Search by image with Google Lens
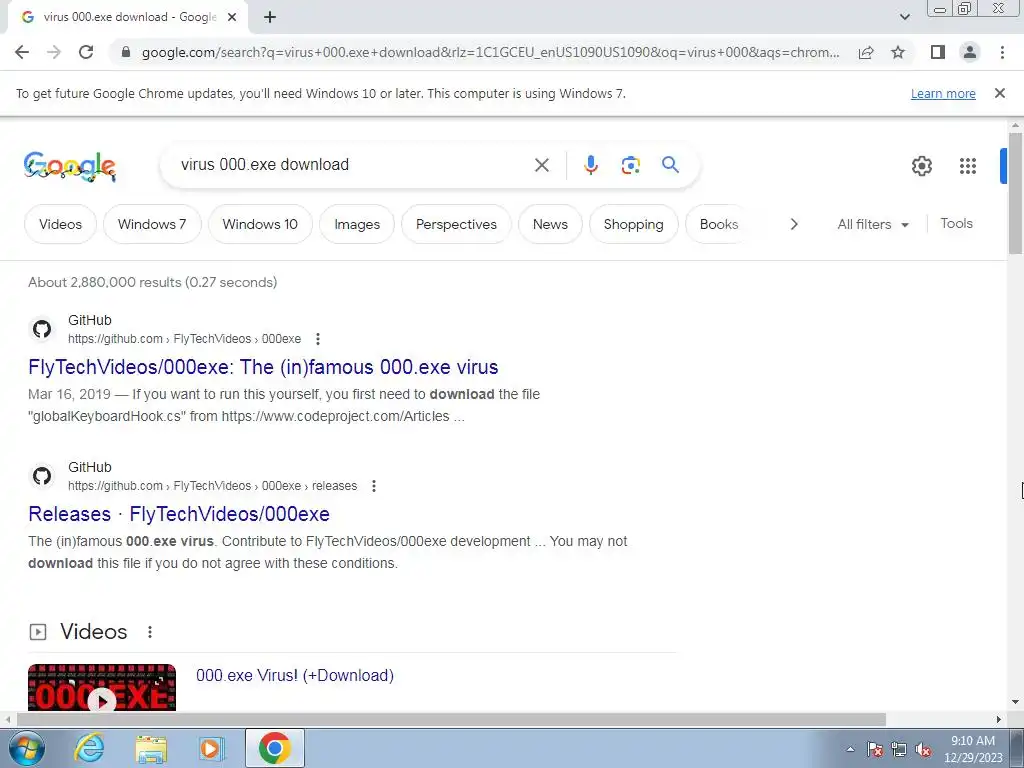The width and height of the screenshot is (1024, 768). coord(630,165)
